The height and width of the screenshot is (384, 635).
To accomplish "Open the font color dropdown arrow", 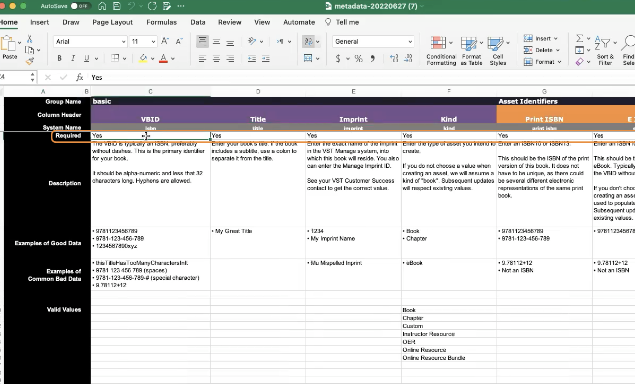I will click(173, 59).
